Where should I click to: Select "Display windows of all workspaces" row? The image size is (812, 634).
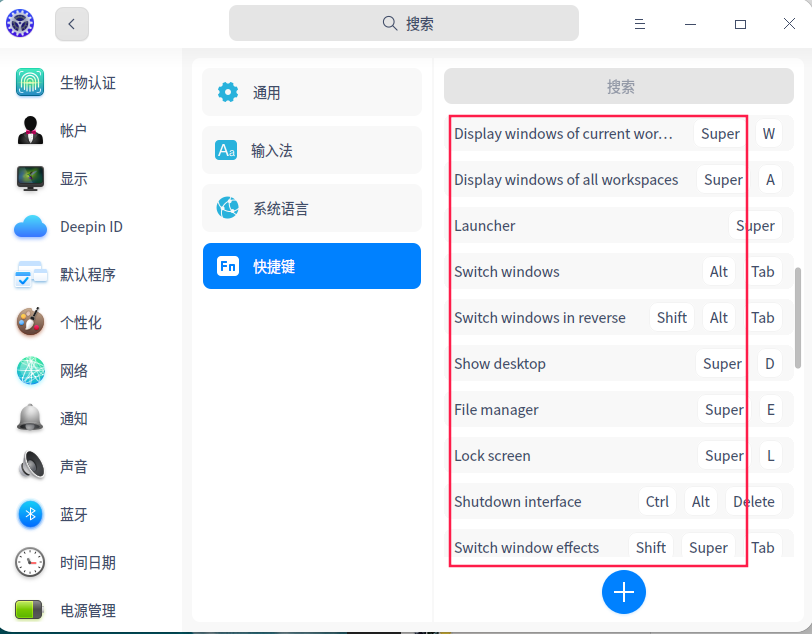pyautogui.click(x=619, y=180)
